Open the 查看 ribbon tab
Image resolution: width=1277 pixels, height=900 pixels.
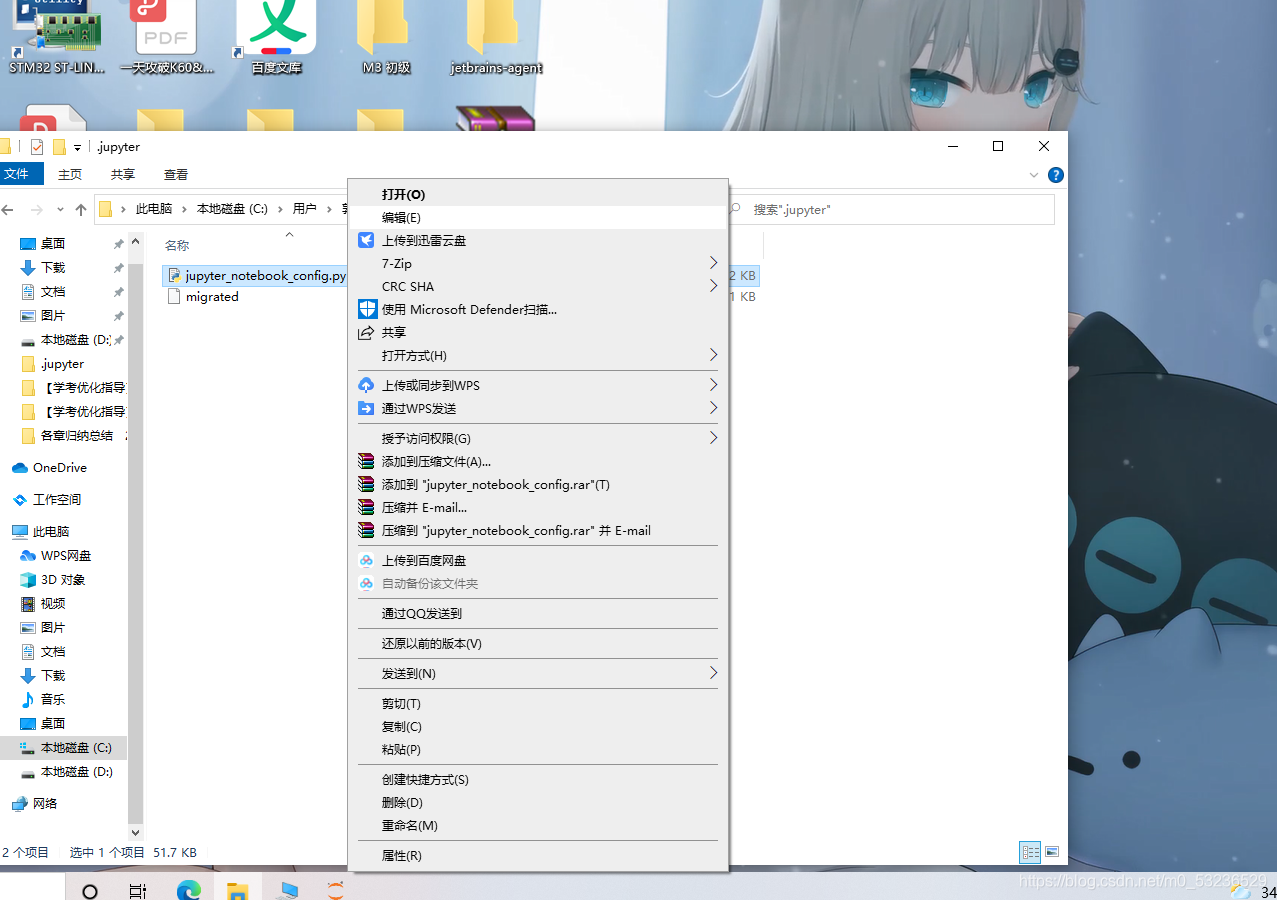[176, 174]
